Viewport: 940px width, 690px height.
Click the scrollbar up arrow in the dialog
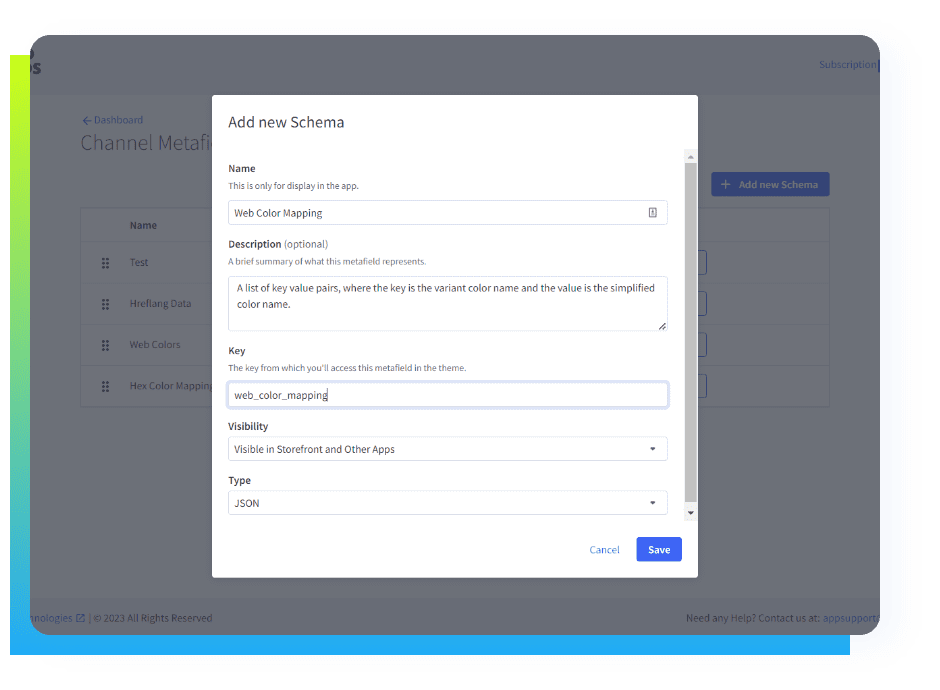690,156
